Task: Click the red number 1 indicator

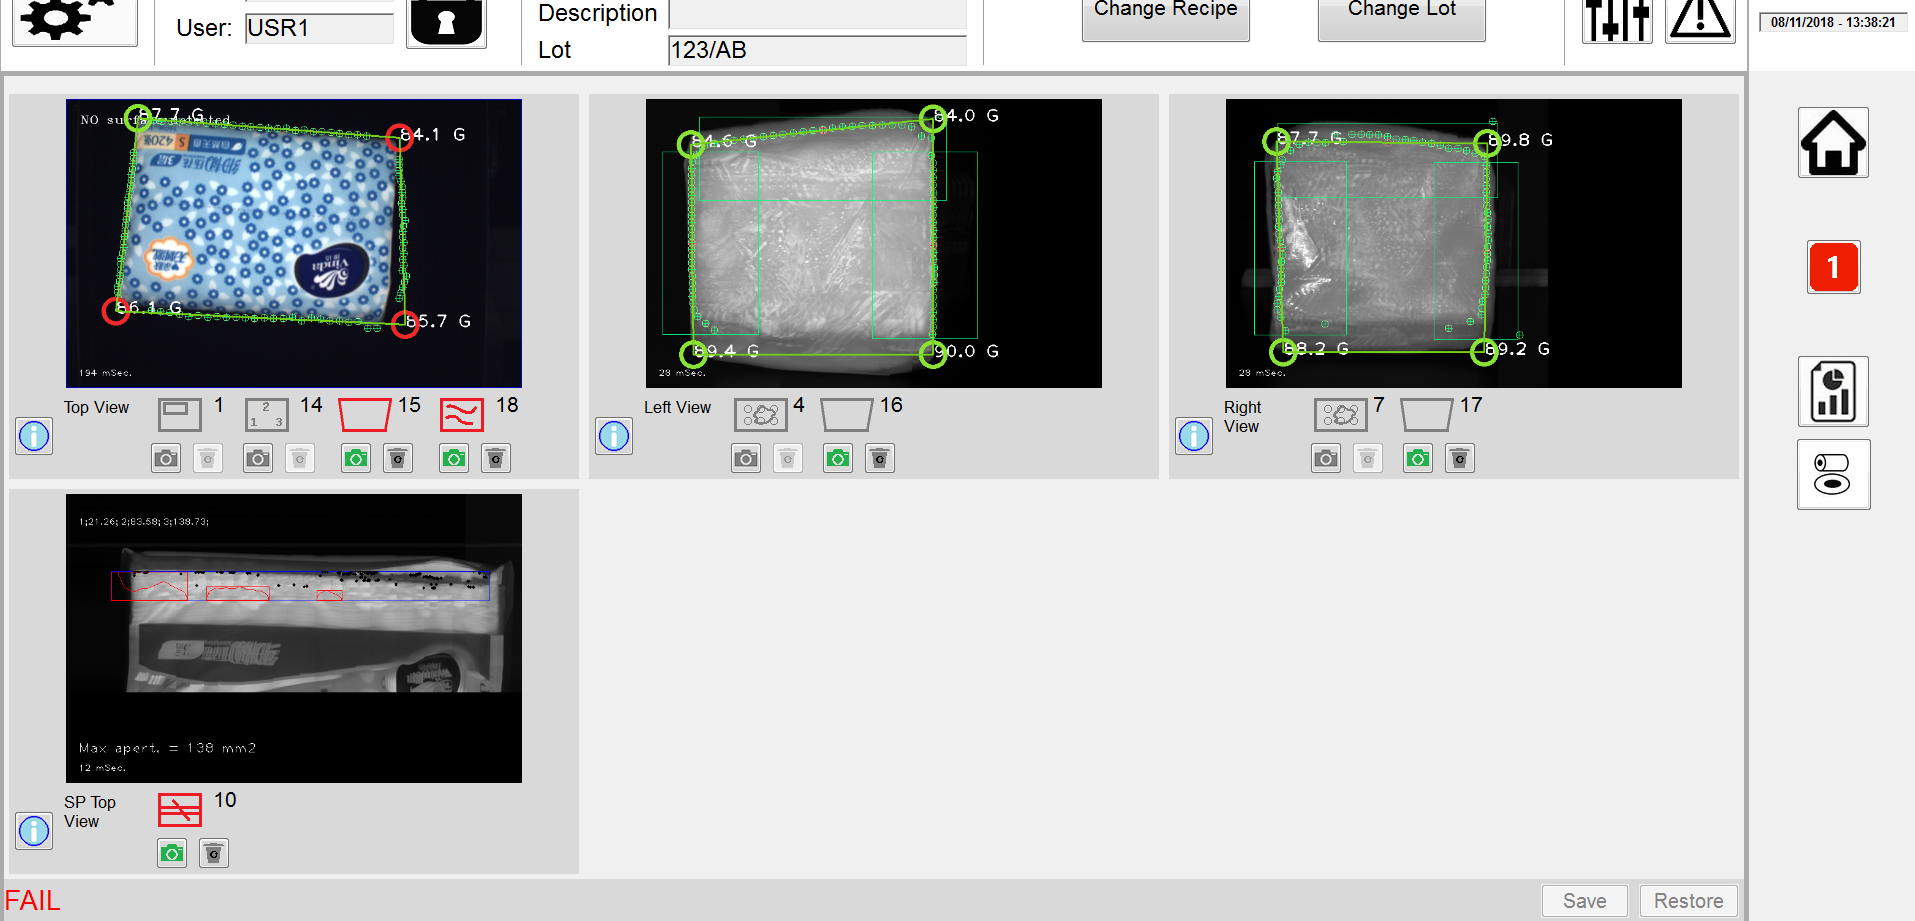Action: pyautogui.click(x=1833, y=267)
